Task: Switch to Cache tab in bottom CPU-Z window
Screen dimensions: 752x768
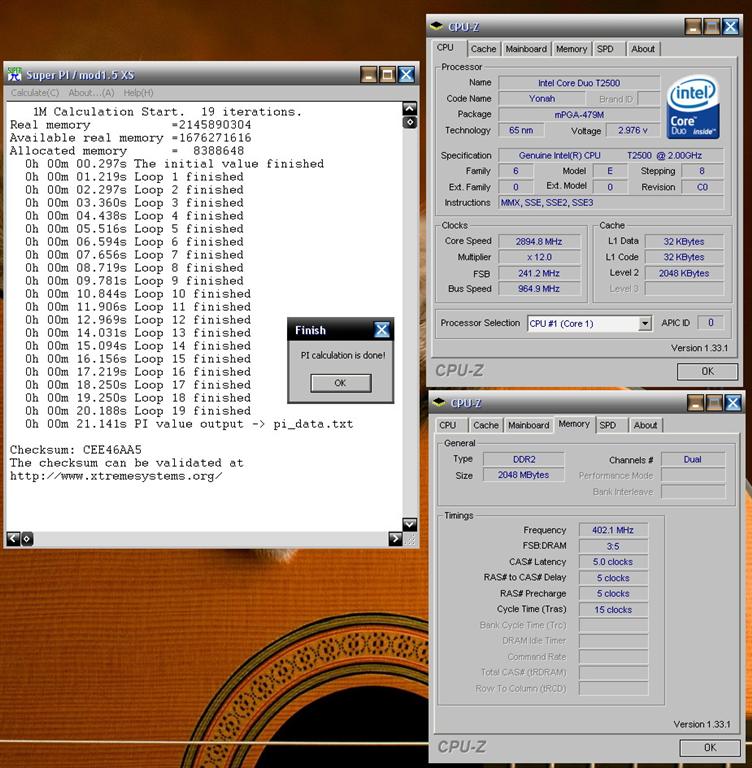Action: pyautogui.click(x=486, y=425)
